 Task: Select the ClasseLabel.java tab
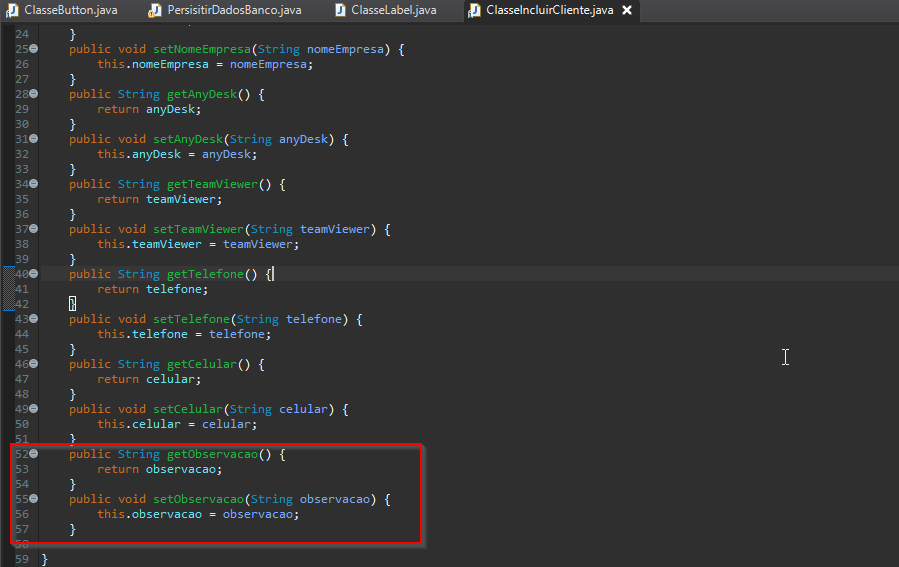[x=393, y=10]
